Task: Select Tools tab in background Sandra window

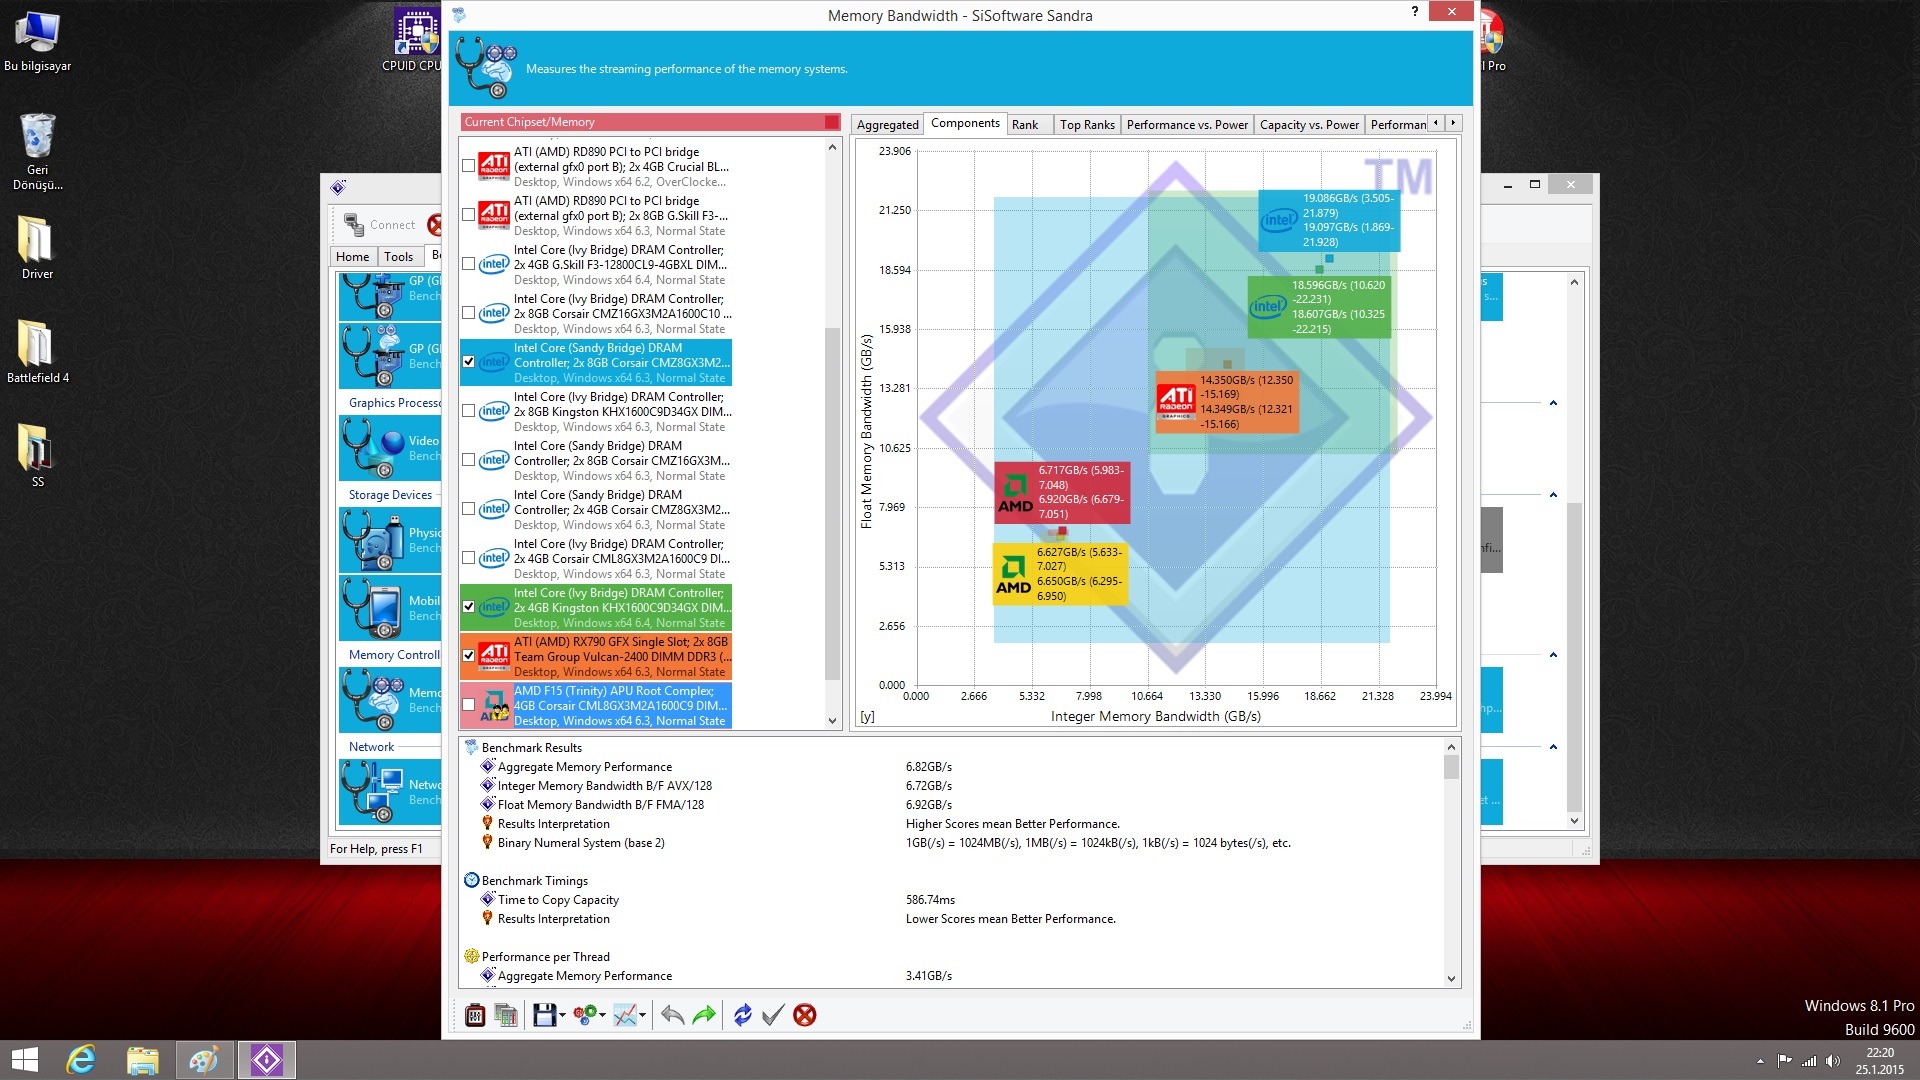Action: [x=398, y=257]
